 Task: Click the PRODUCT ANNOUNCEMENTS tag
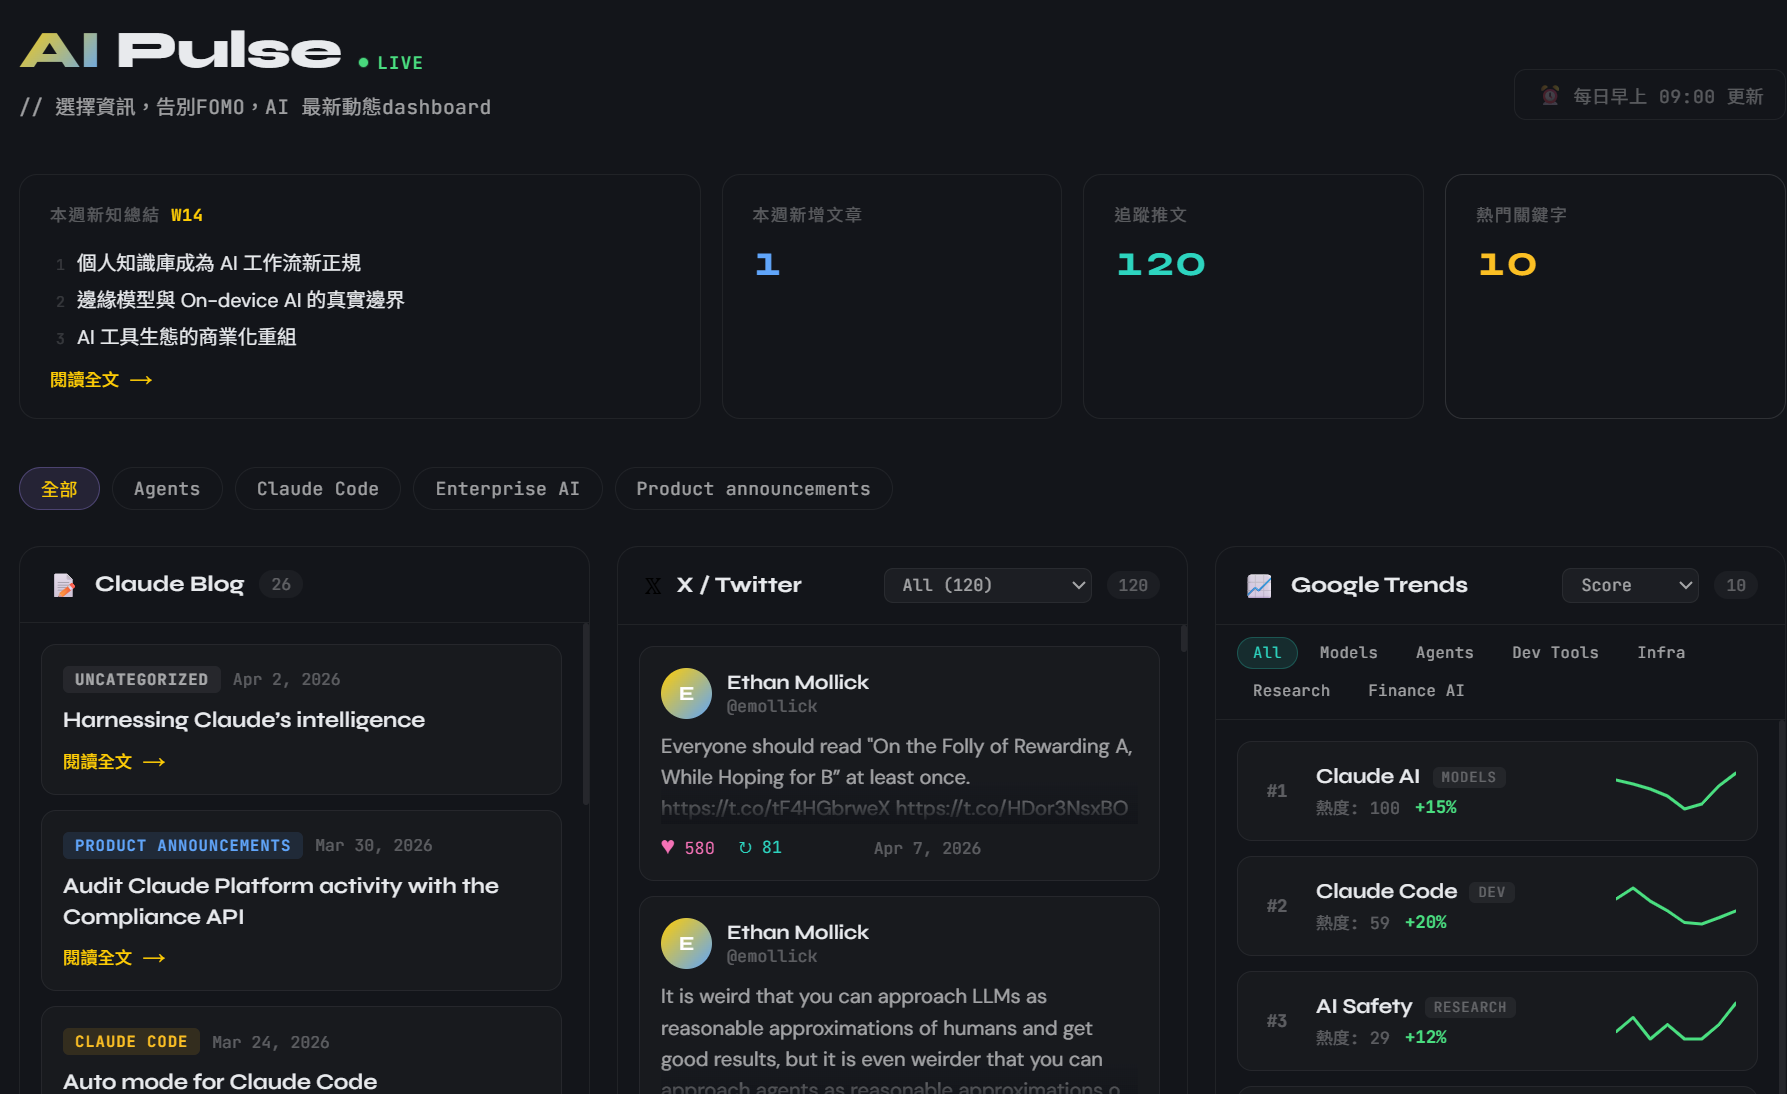coord(183,846)
